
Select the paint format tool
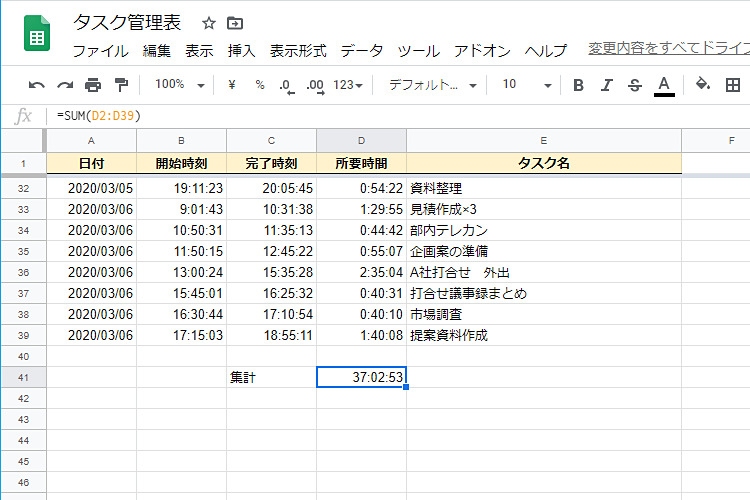(x=121, y=85)
